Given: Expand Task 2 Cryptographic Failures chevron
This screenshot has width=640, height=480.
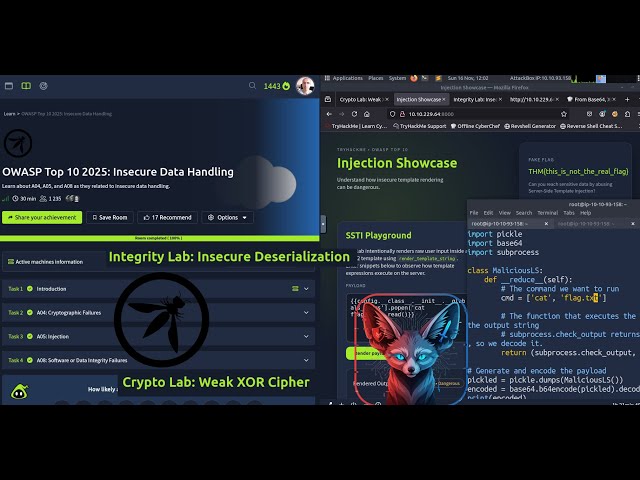Looking at the screenshot, I should pos(306,313).
